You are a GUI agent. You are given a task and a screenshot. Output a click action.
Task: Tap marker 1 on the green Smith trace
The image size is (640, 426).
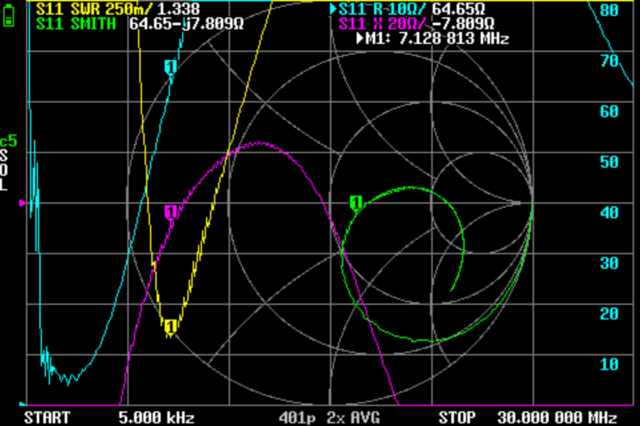(x=355, y=204)
